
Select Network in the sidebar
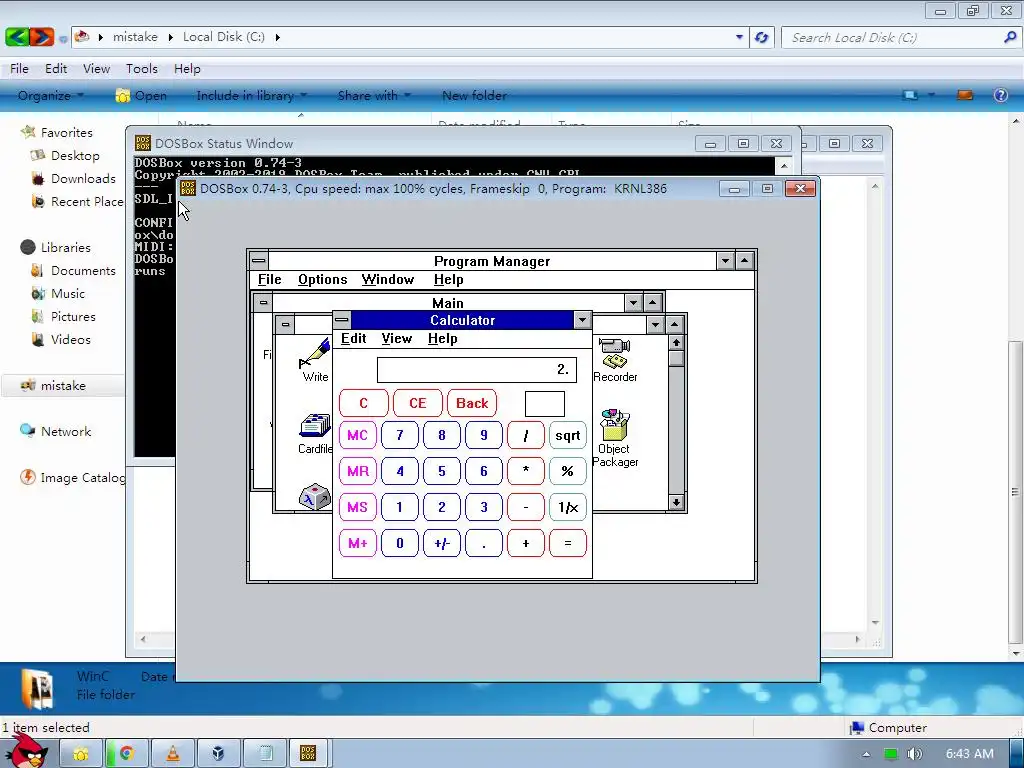click(65, 431)
